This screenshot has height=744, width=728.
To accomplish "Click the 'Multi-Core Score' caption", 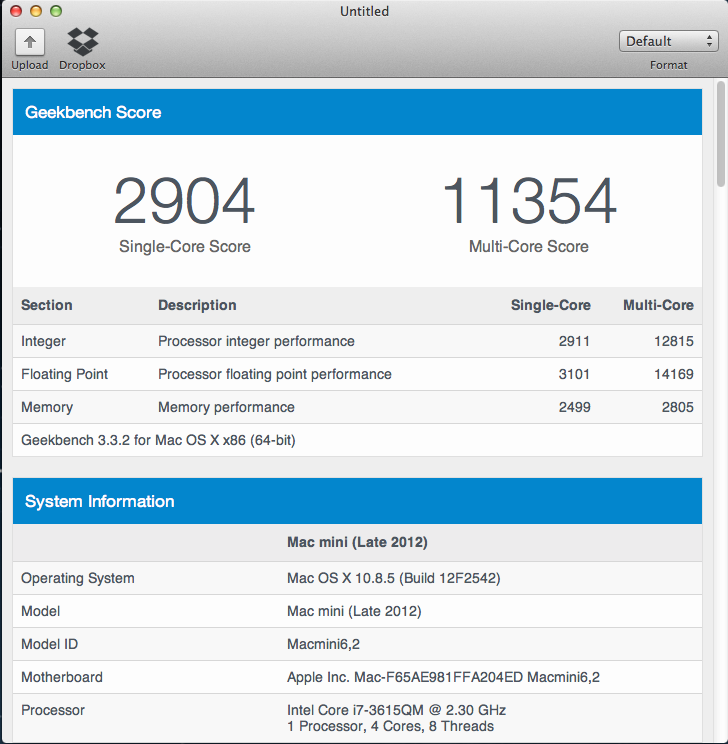I will 529,247.
